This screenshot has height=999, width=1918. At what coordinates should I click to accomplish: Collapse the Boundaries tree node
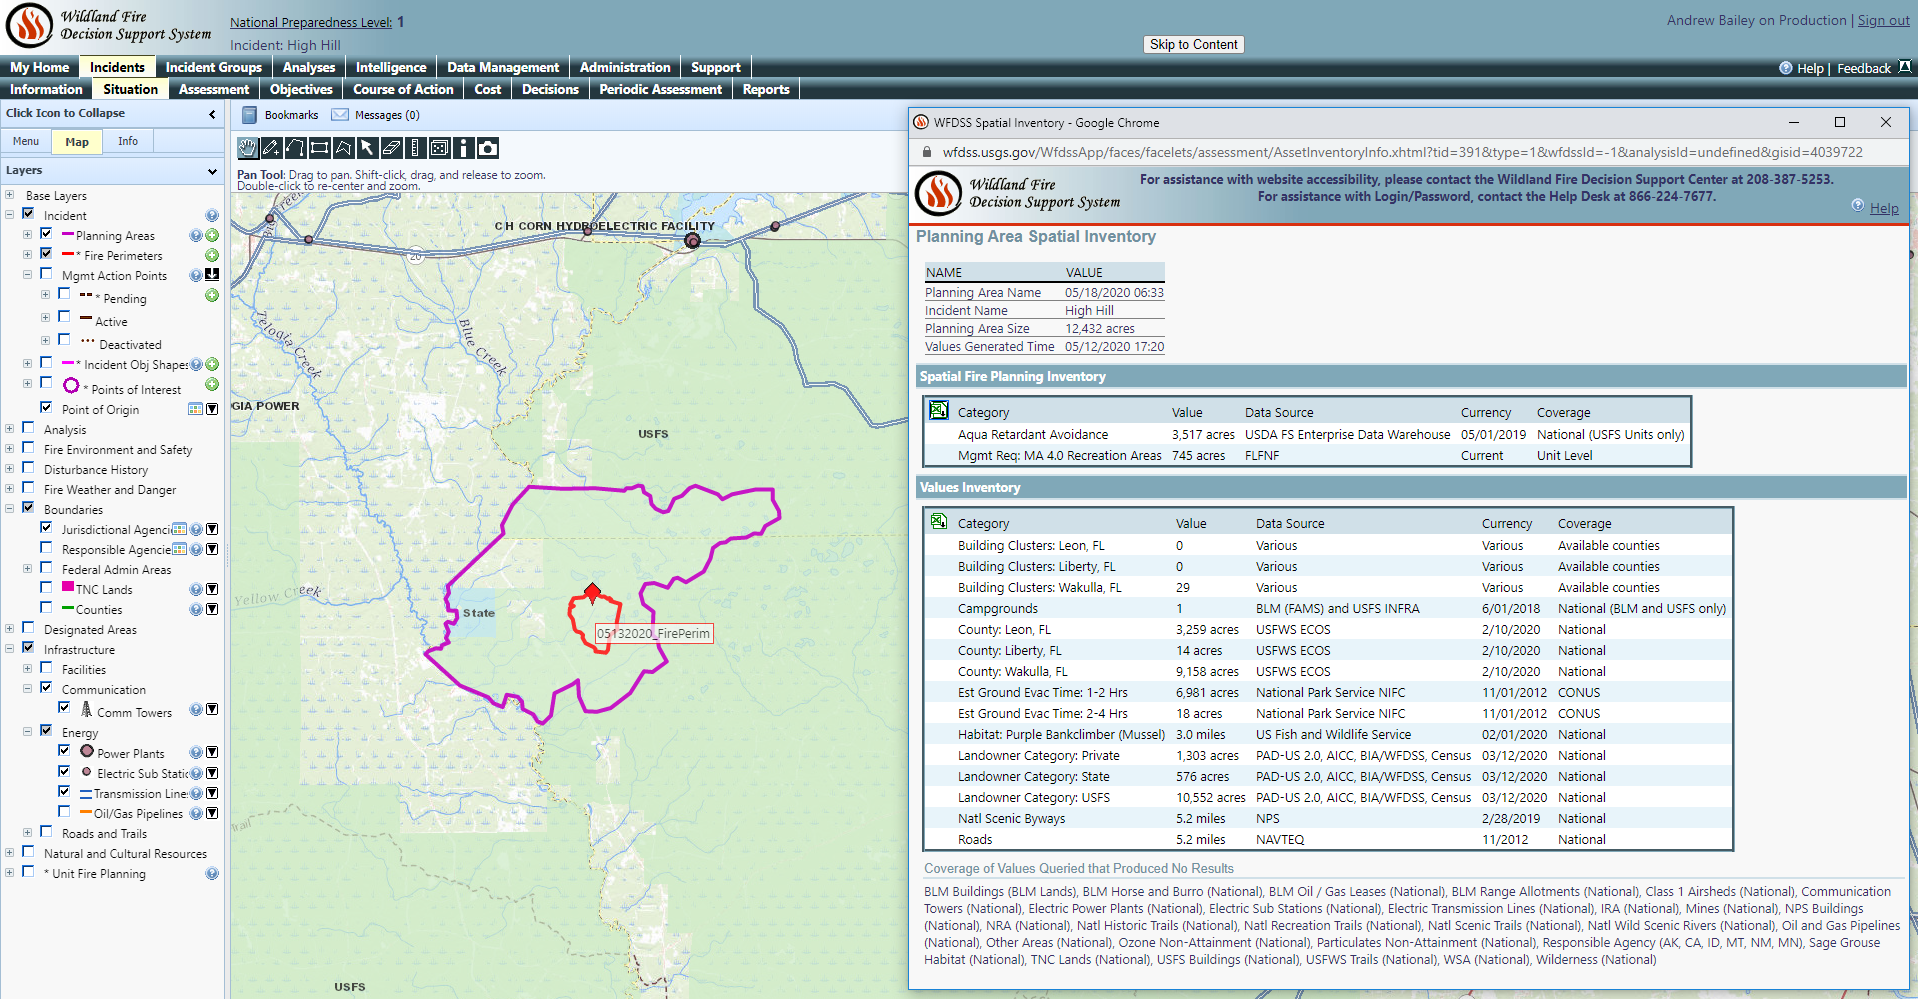pyautogui.click(x=10, y=508)
